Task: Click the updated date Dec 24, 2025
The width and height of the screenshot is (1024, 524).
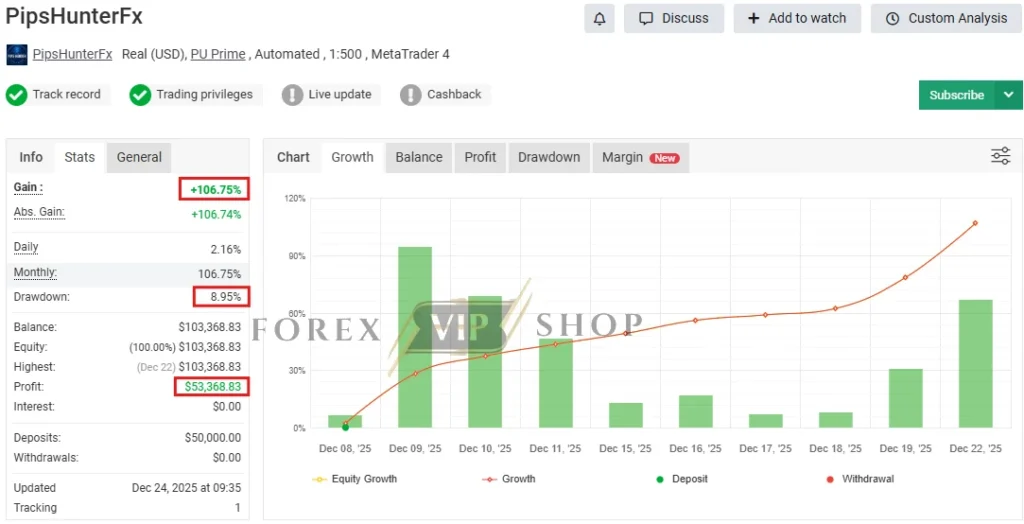Action: pos(186,488)
